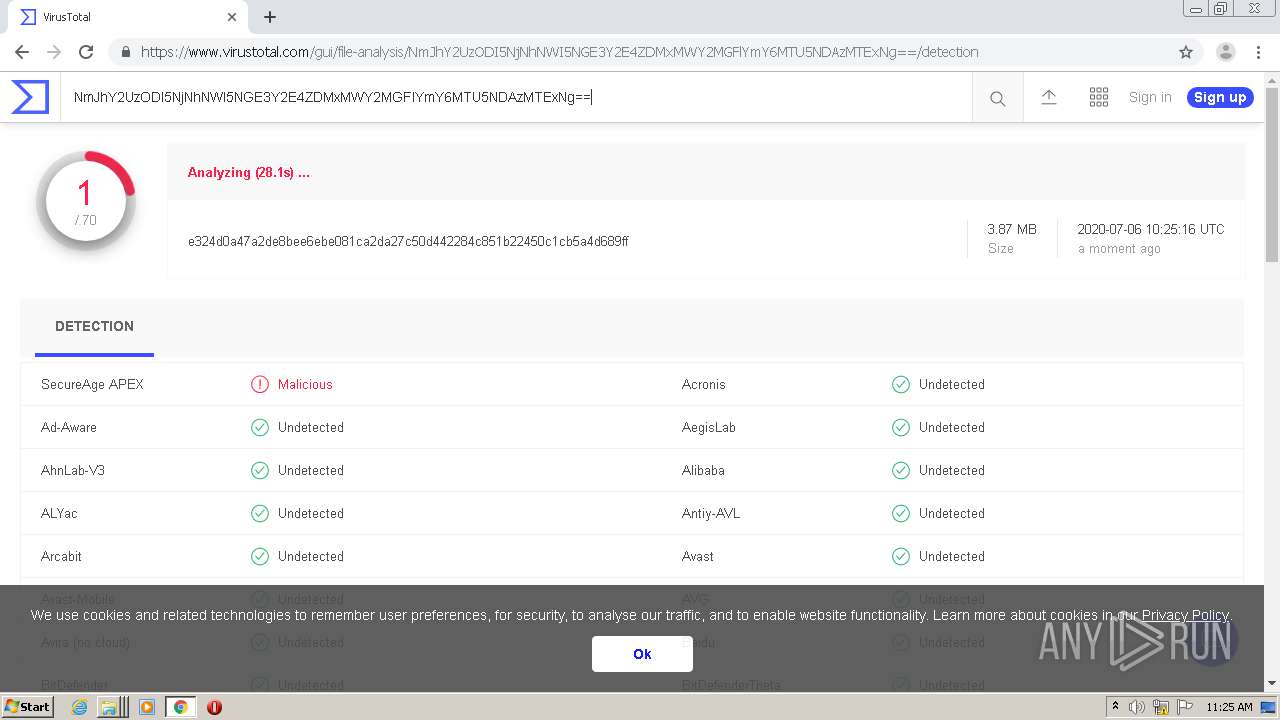Click the Undetected check icon for Ad-Aware
This screenshot has width=1280, height=720.
(260, 427)
